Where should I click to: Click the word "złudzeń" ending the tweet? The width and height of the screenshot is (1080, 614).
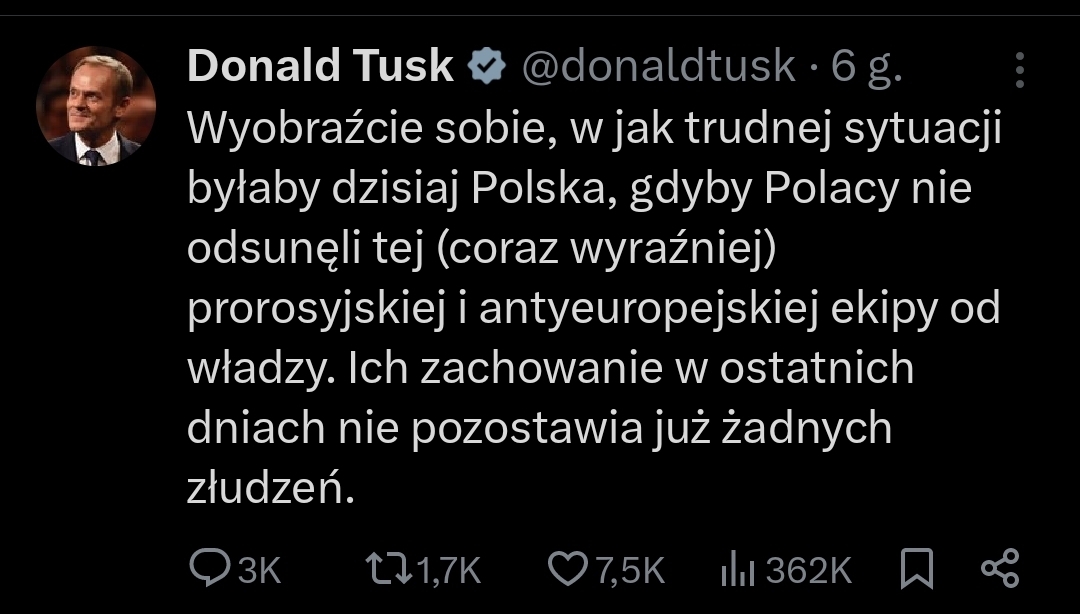(x=270, y=489)
